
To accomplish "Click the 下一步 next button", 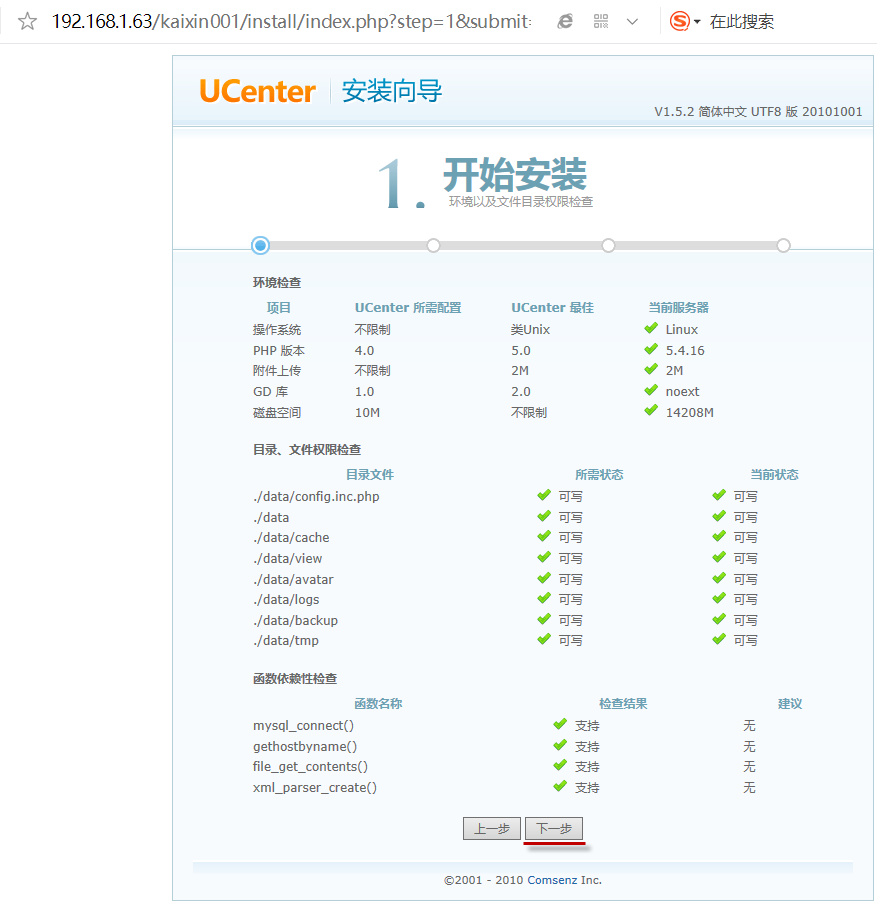I will pos(554,828).
